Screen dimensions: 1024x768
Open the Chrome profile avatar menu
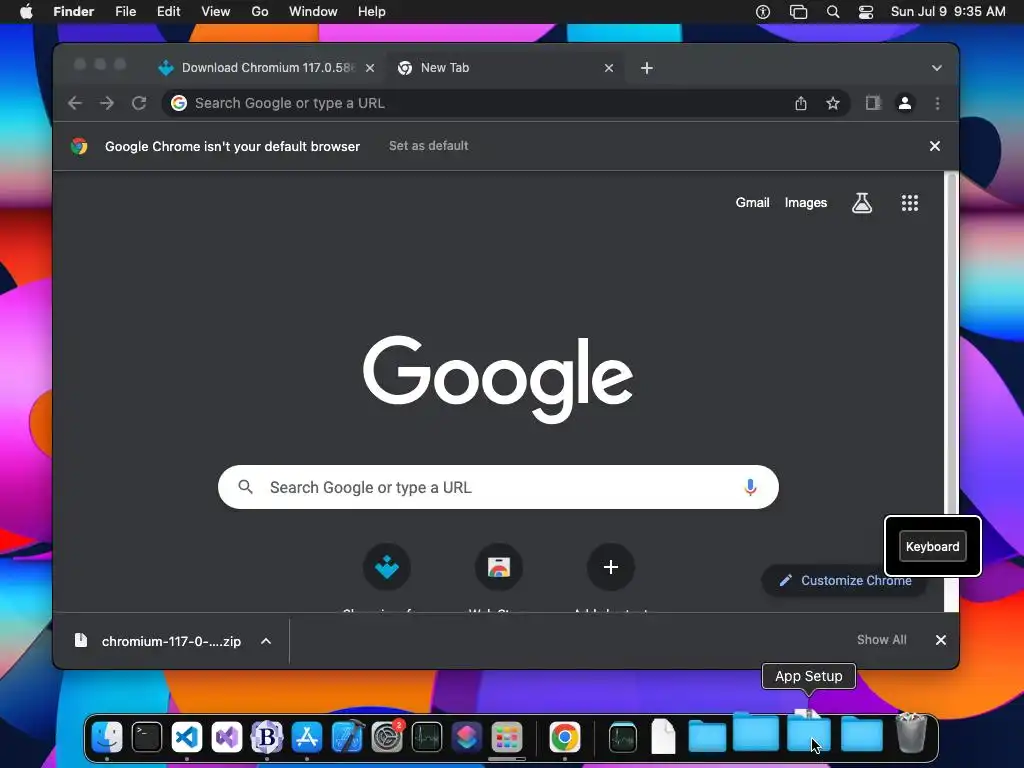[x=905, y=103]
